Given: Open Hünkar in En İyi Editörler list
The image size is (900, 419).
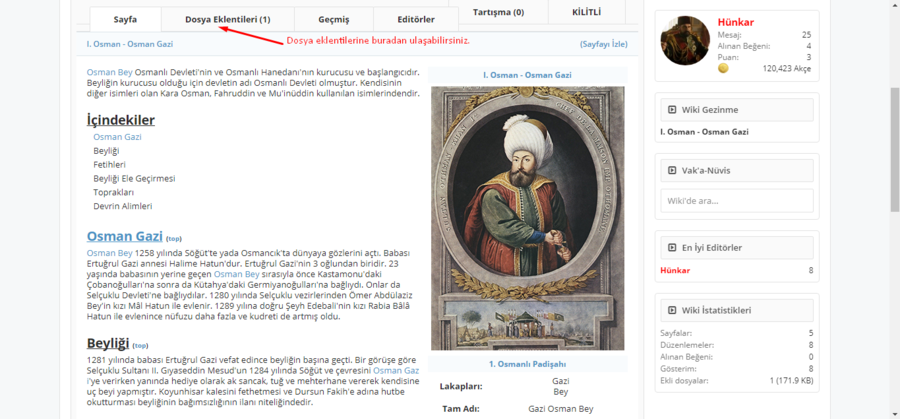Looking at the screenshot, I should coord(675,270).
